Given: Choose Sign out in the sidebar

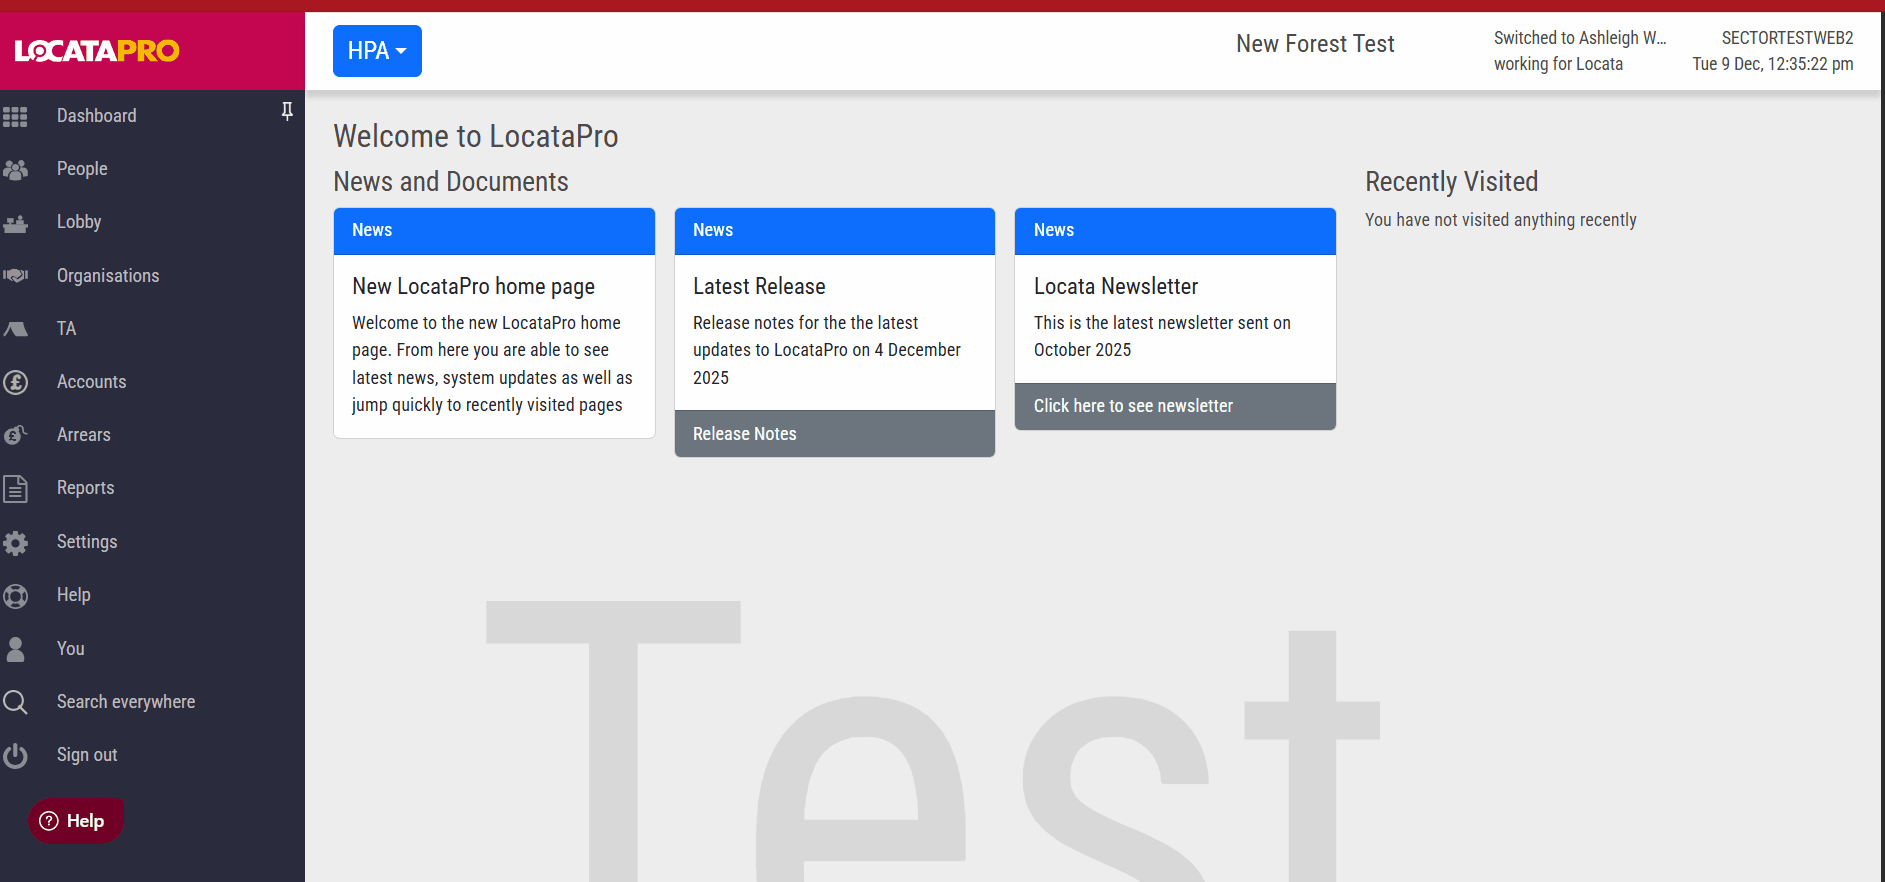Looking at the screenshot, I should tap(87, 755).
